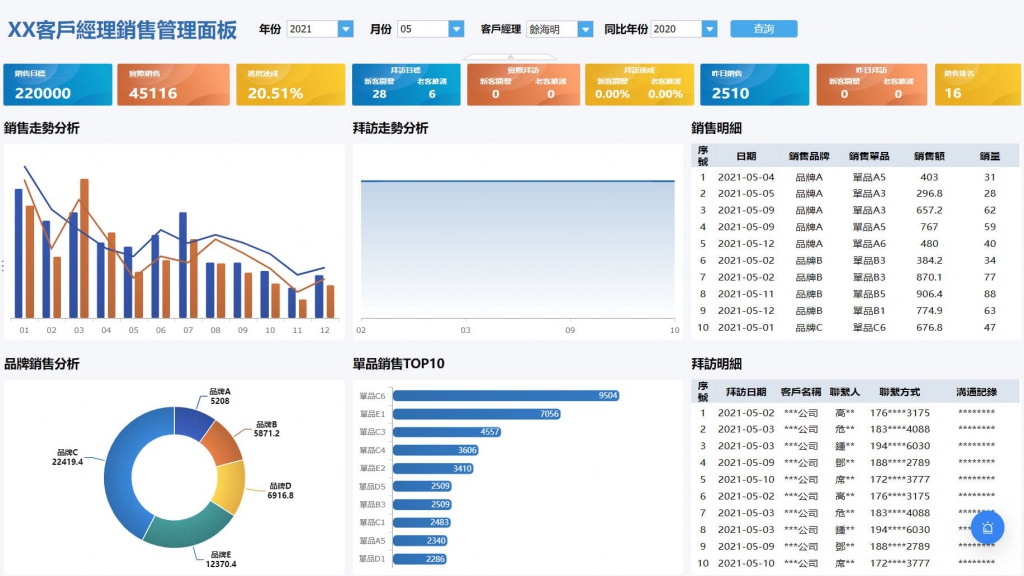Click the 單品A6 cell in row 5
The width and height of the screenshot is (1024, 576).
point(869,244)
